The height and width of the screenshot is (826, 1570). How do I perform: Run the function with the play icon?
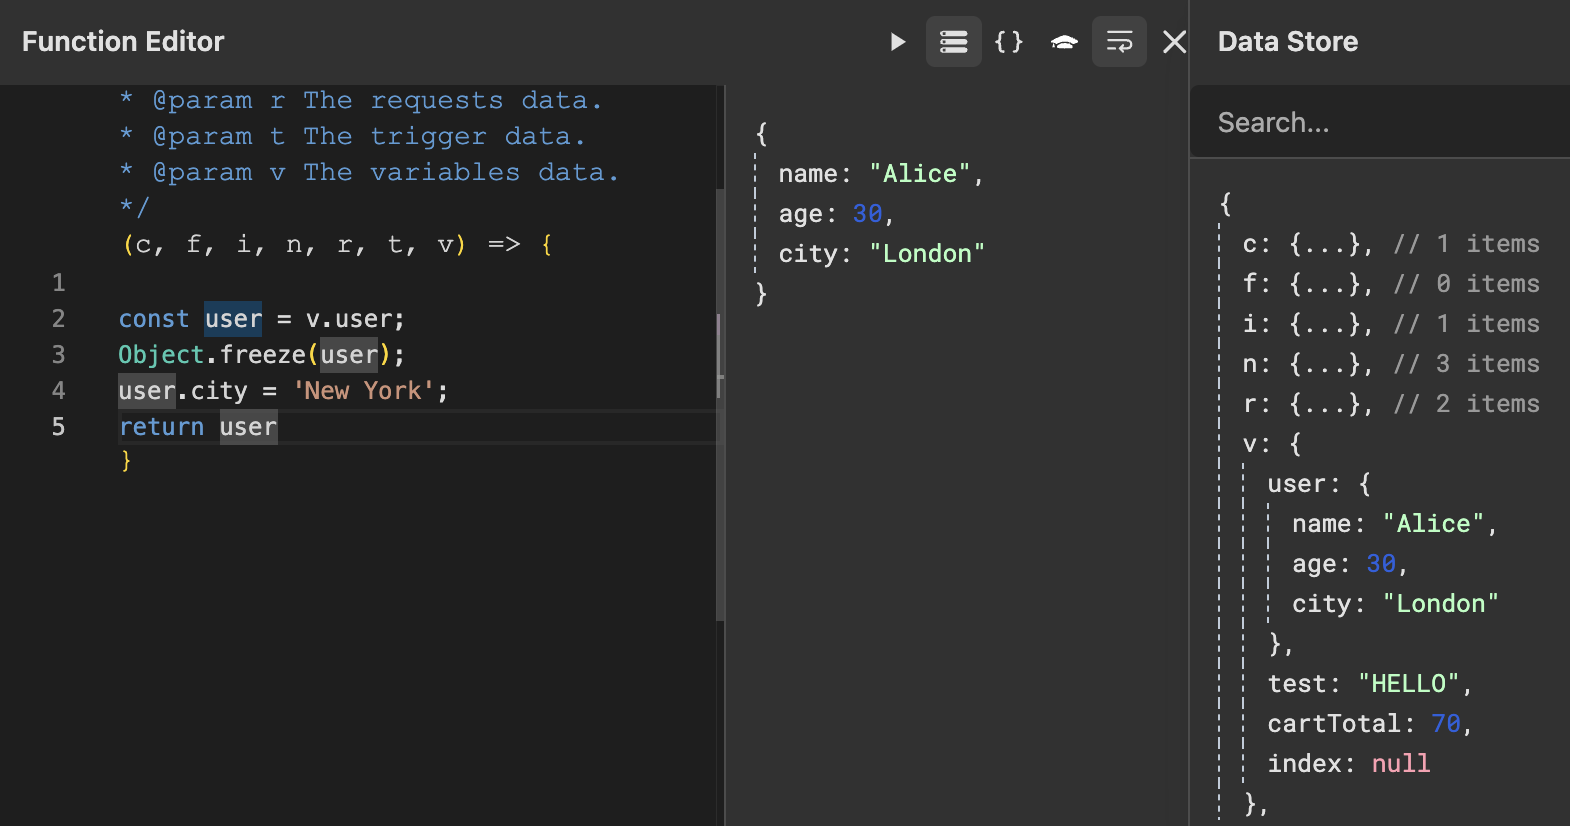coord(897,42)
